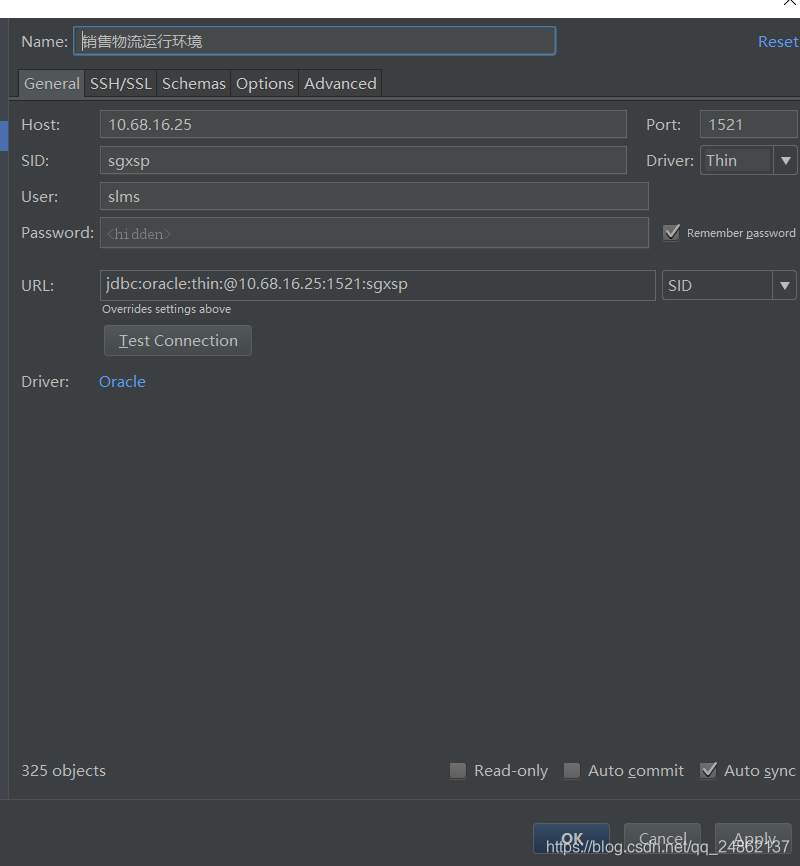
Task: Open the Thin driver dropdown
Action: (748, 160)
